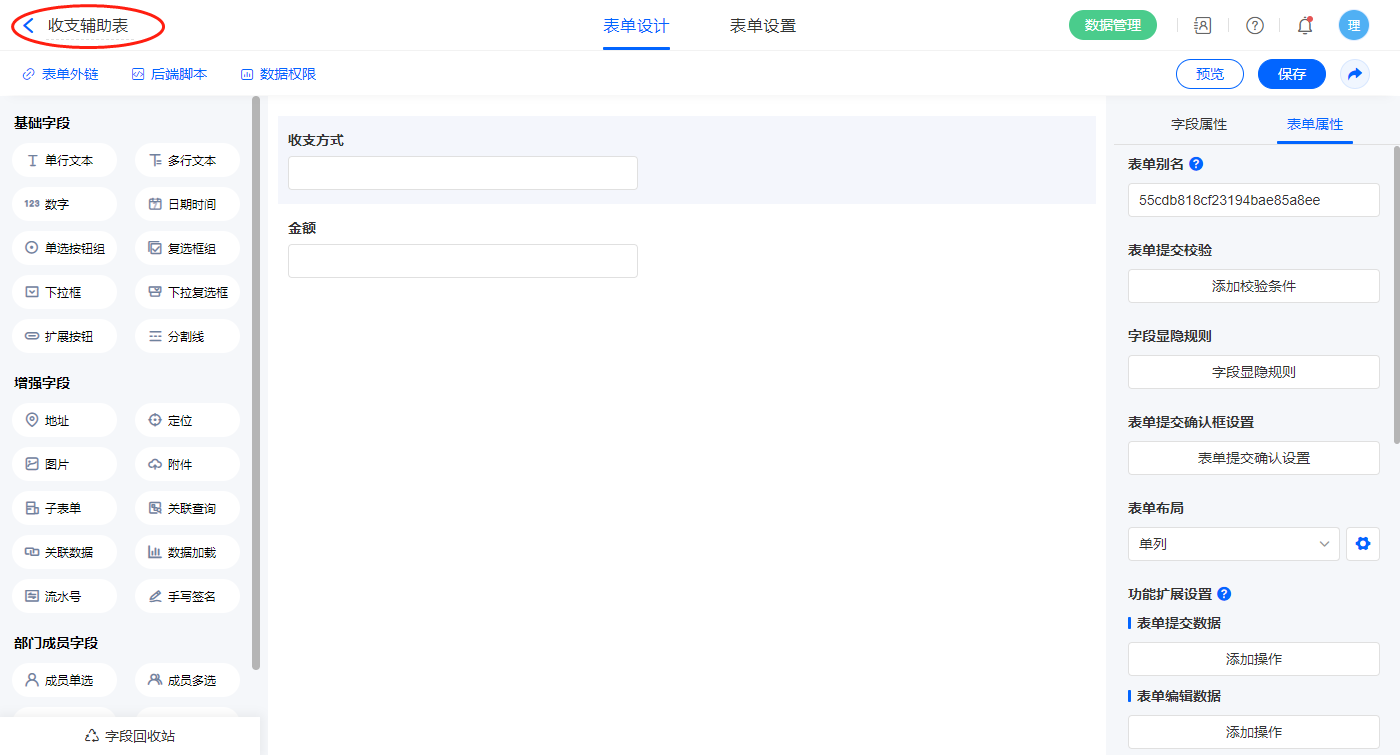
Task: Add the 单选按钮组 field
Action: click(65, 248)
